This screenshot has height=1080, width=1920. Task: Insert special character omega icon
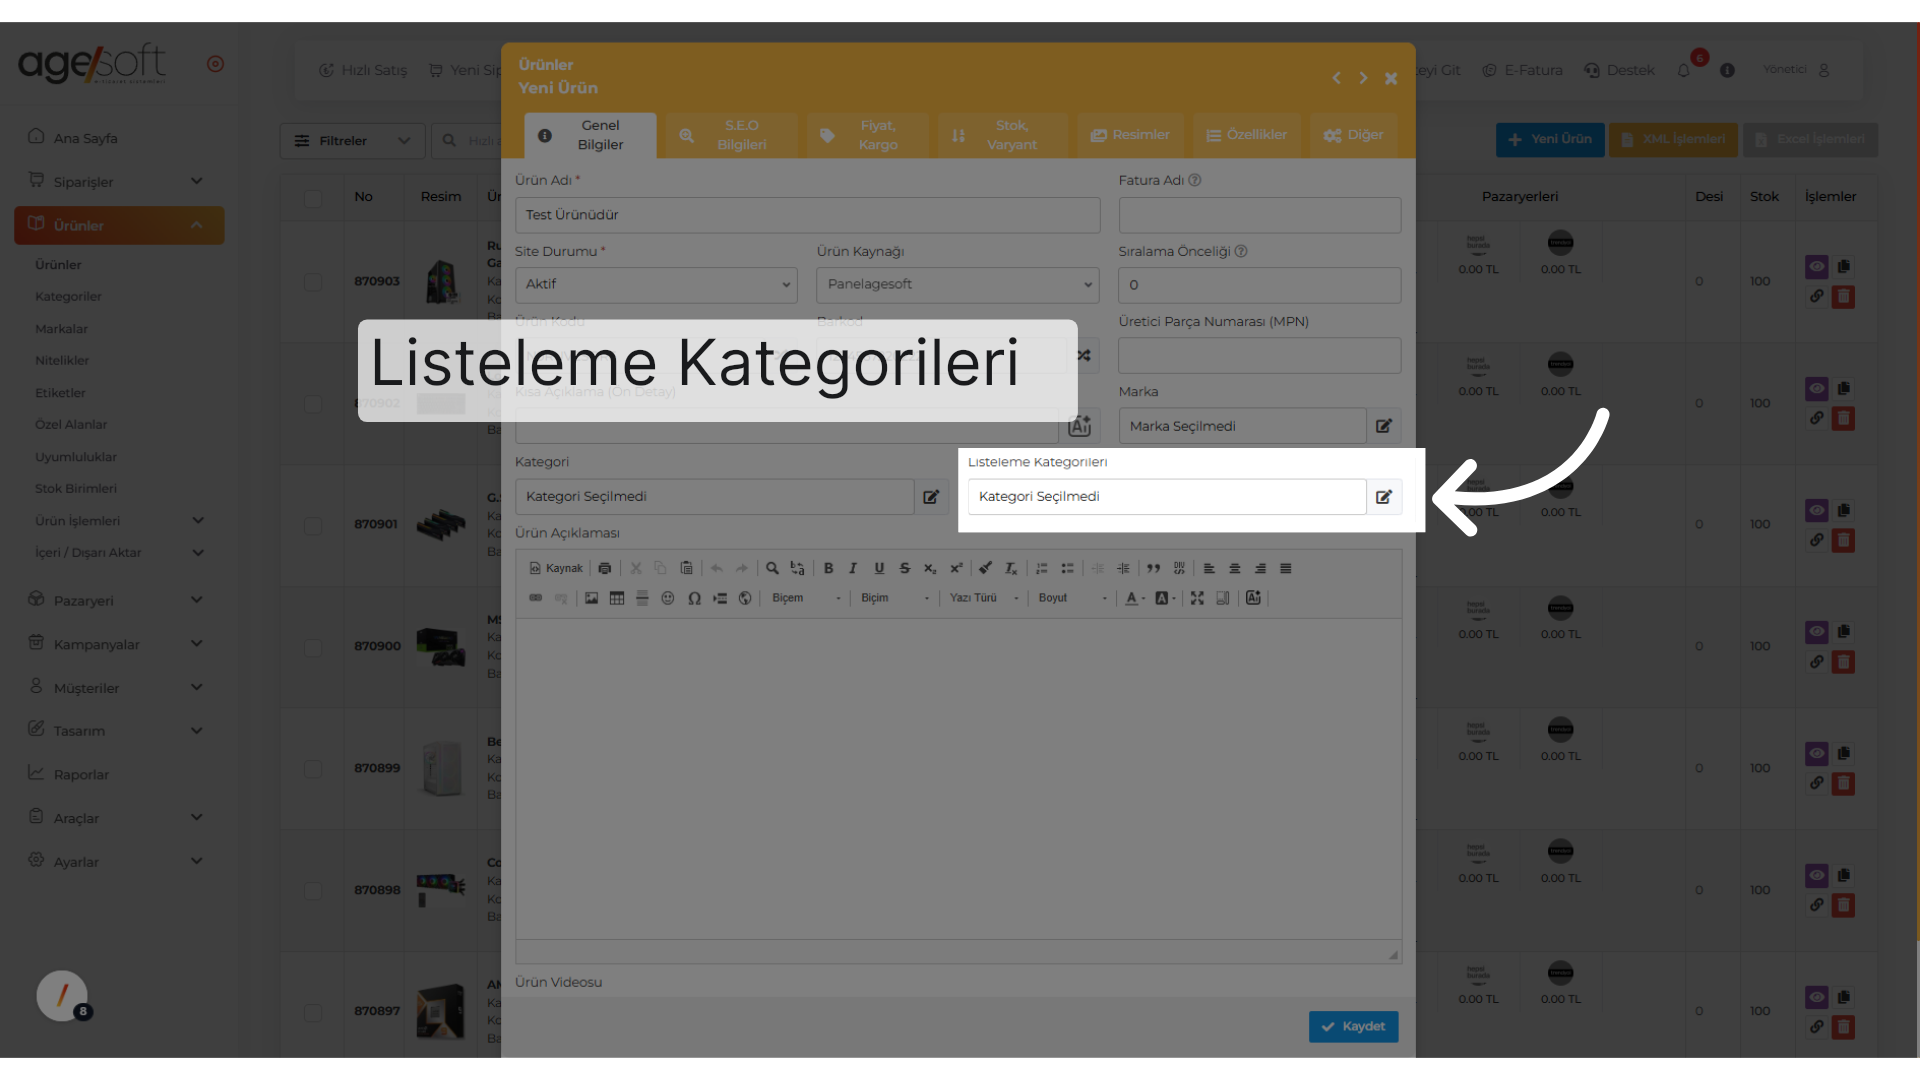[x=694, y=598]
